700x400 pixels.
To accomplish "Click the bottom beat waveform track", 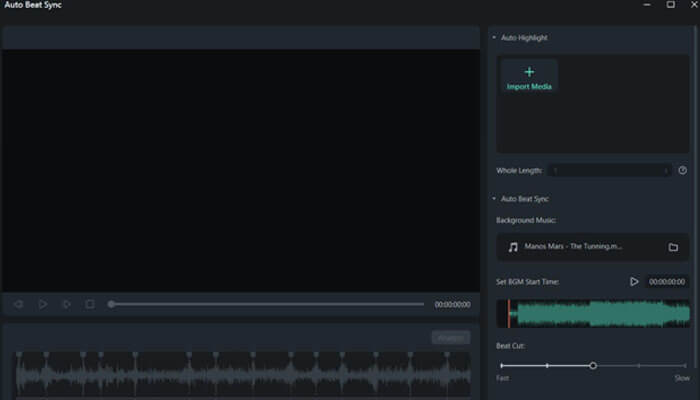I will pos(243,374).
